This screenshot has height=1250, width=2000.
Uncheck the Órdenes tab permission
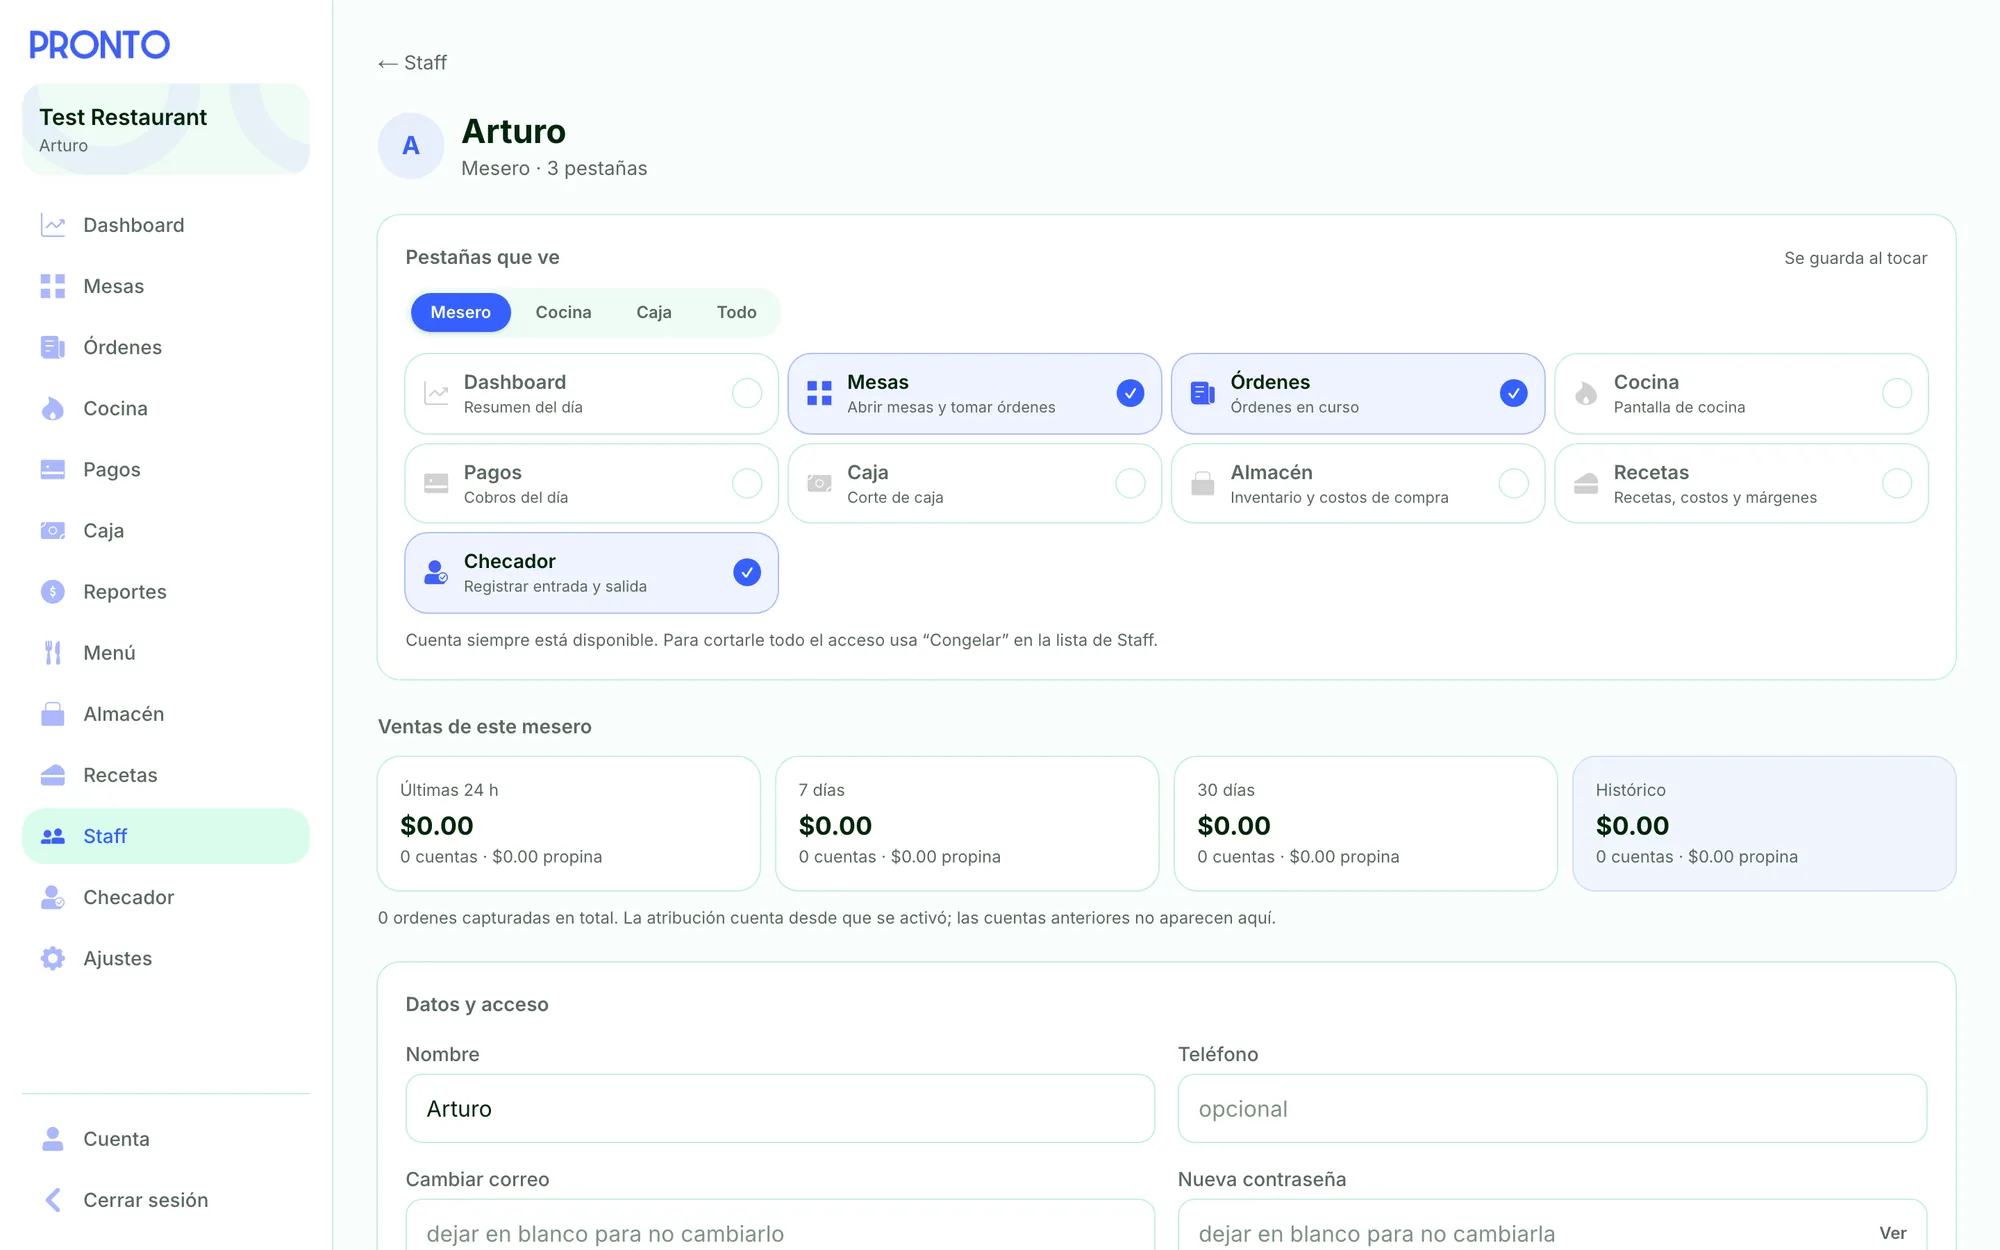pyautogui.click(x=1358, y=393)
